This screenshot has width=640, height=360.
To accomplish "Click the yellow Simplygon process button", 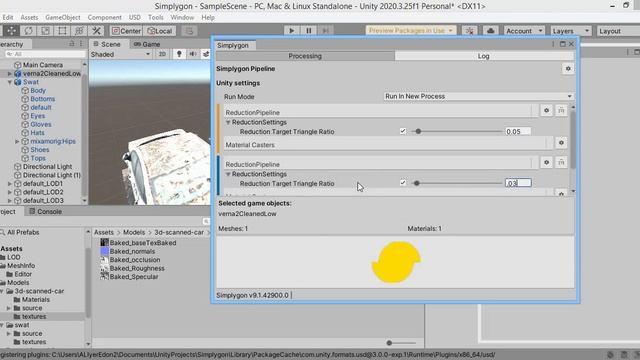I will (396, 262).
